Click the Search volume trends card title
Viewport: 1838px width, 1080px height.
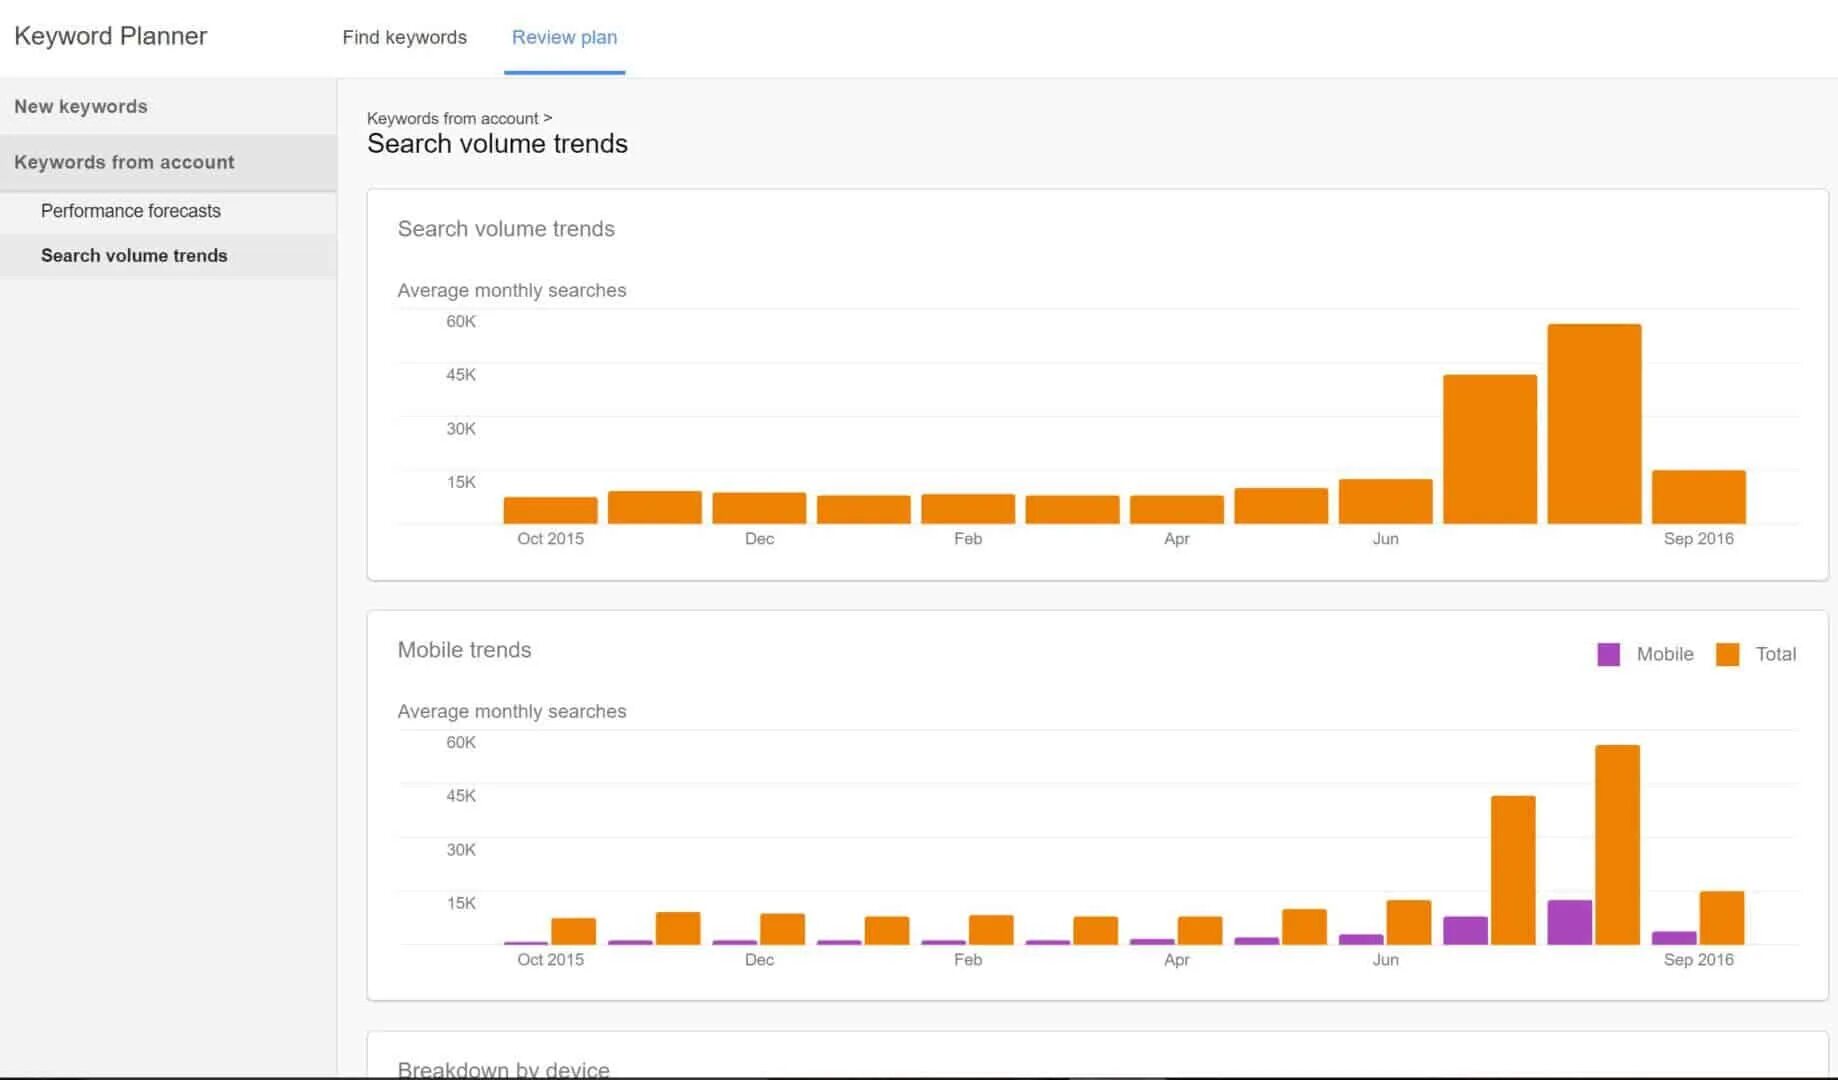point(506,229)
